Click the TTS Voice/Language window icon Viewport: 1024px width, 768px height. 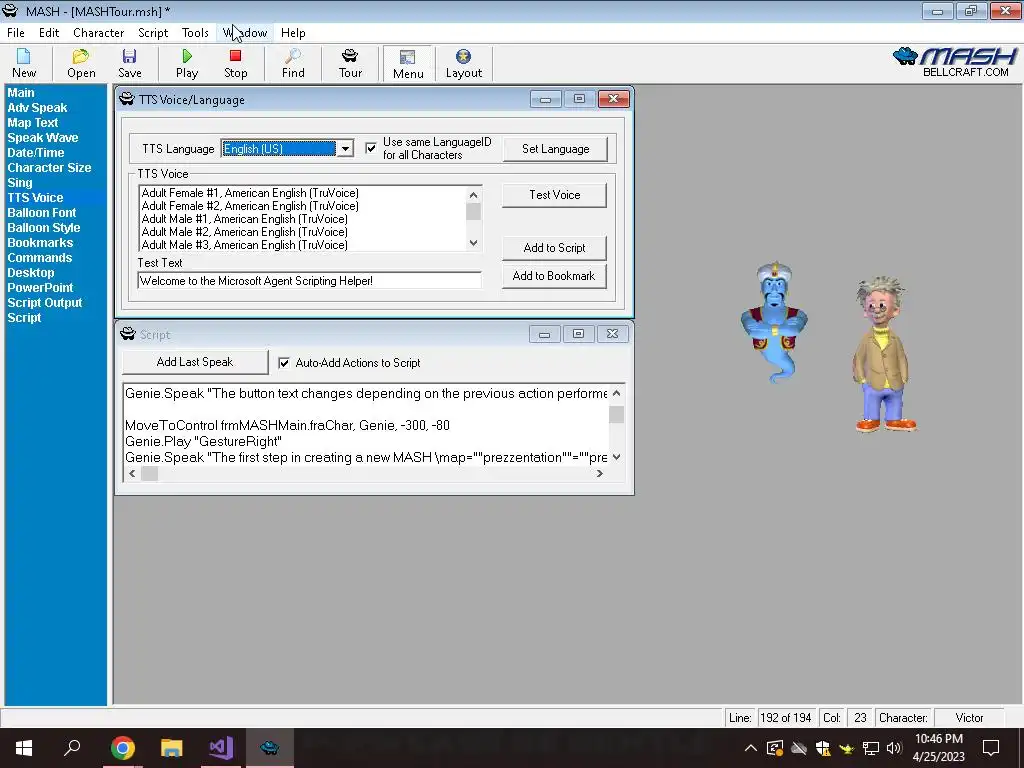point(127,99)
